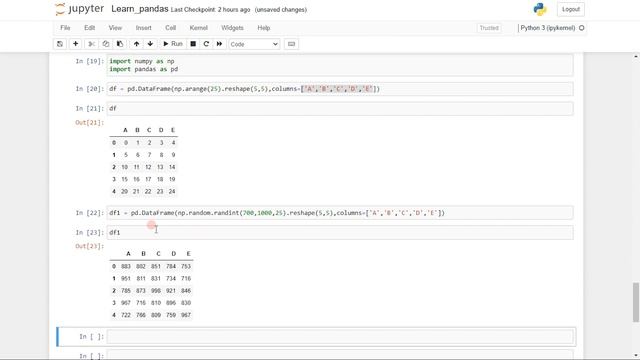Click the In [23] df1 cell
640x360 pixels.
pyautogui.click(x=340, y=233)
